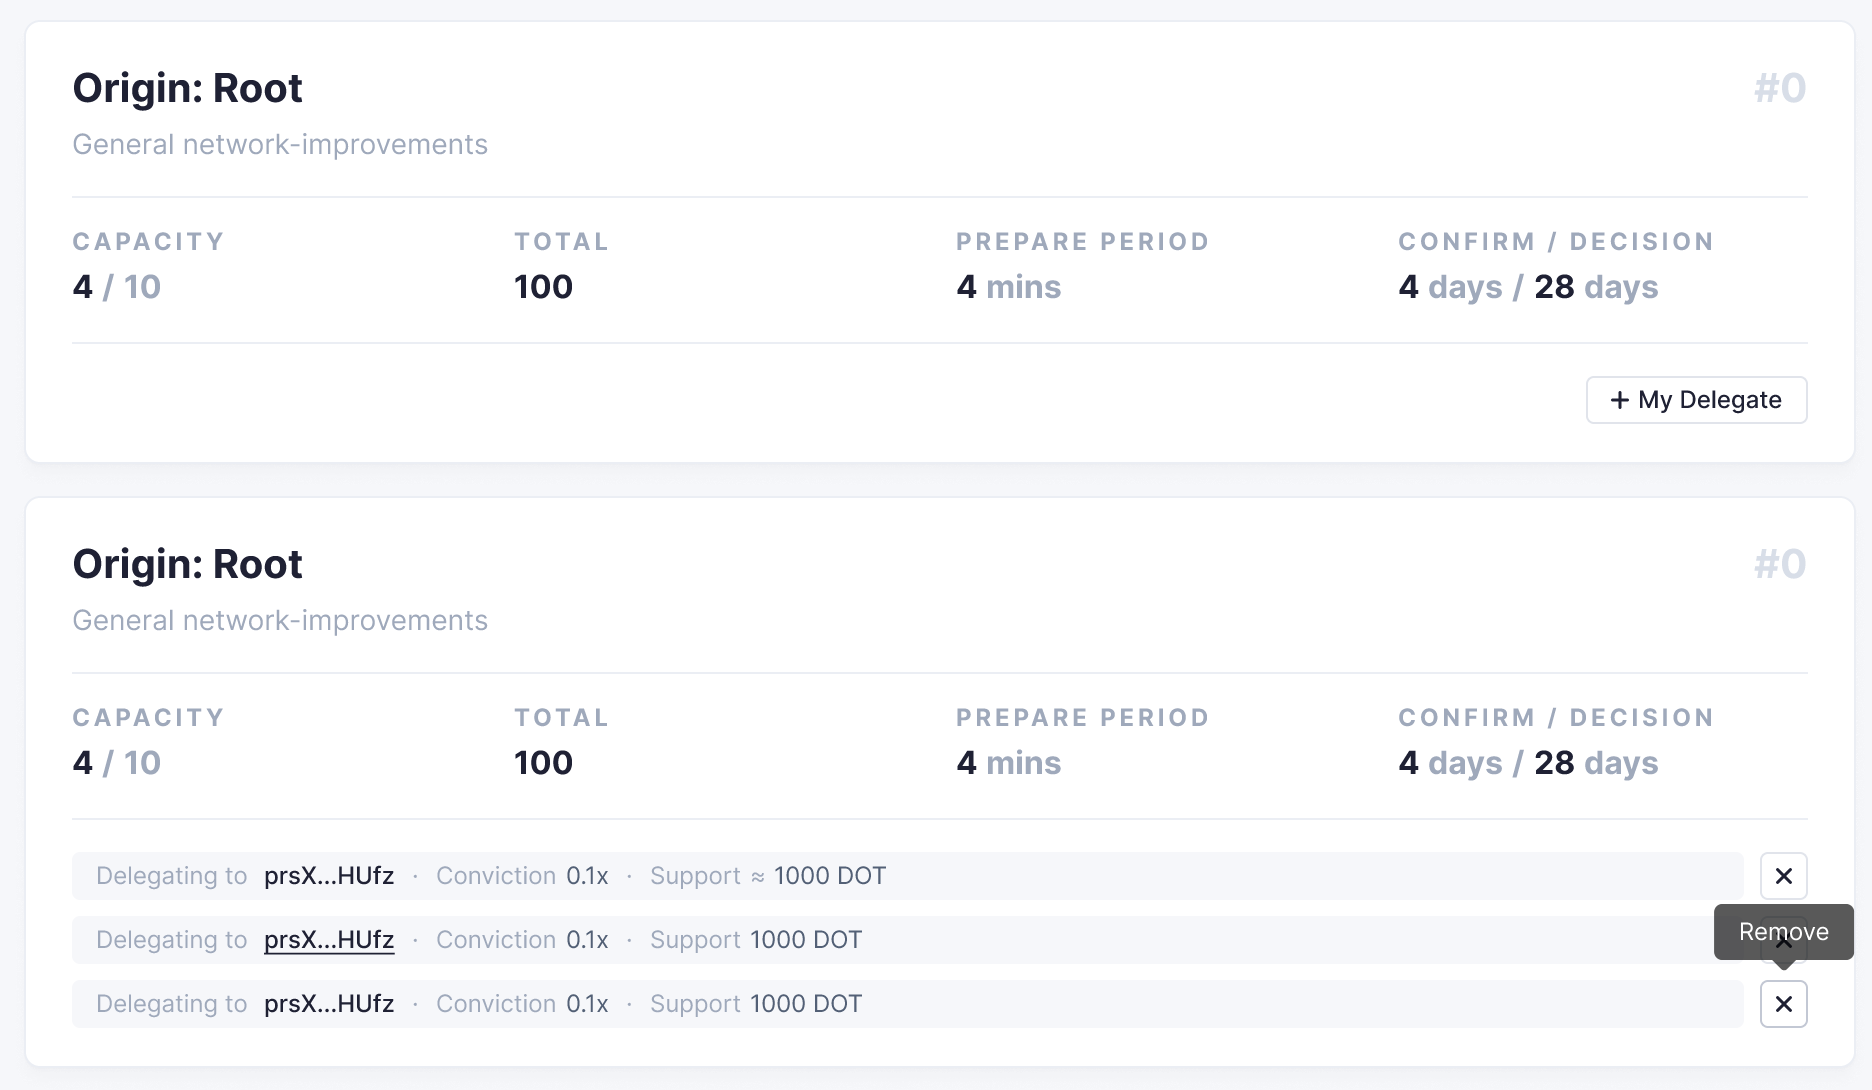Click the X icon on second delegation row

1784,940
